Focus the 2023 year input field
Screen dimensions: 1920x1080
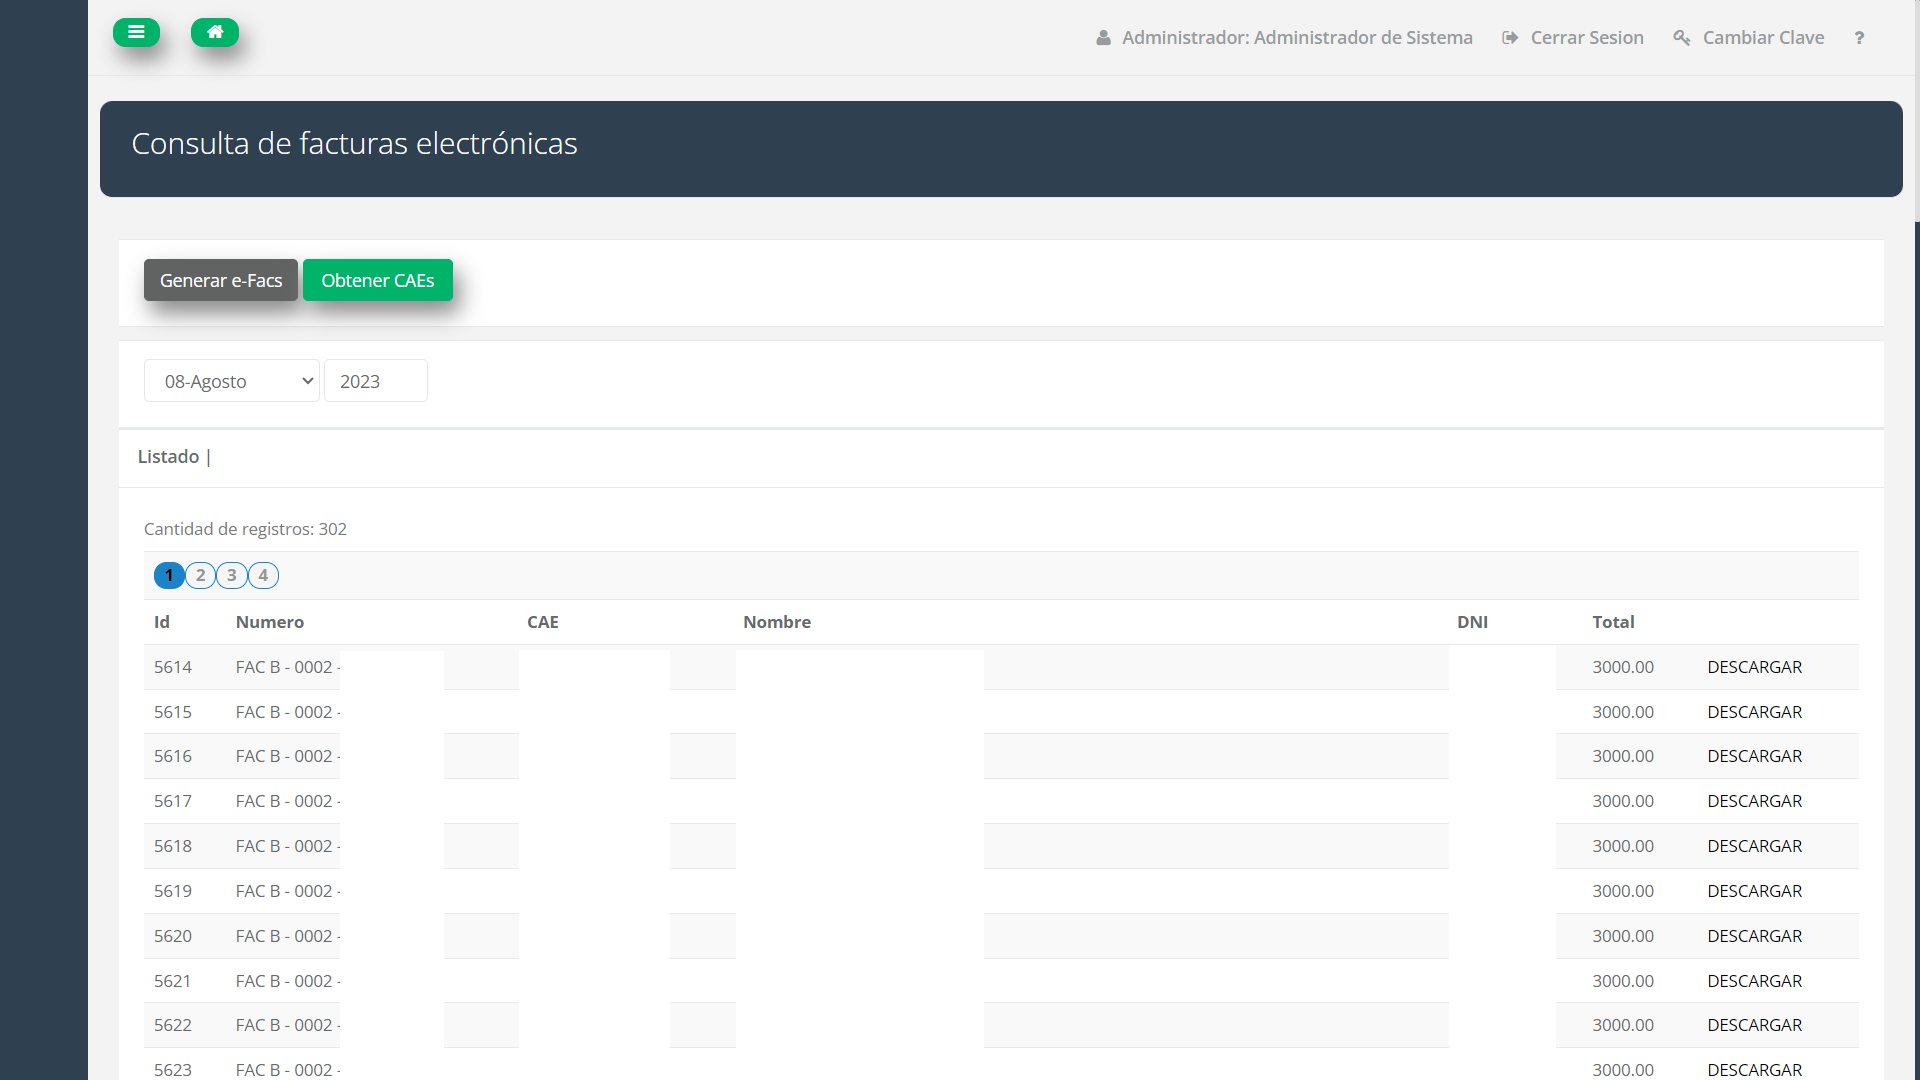[376, 381]
